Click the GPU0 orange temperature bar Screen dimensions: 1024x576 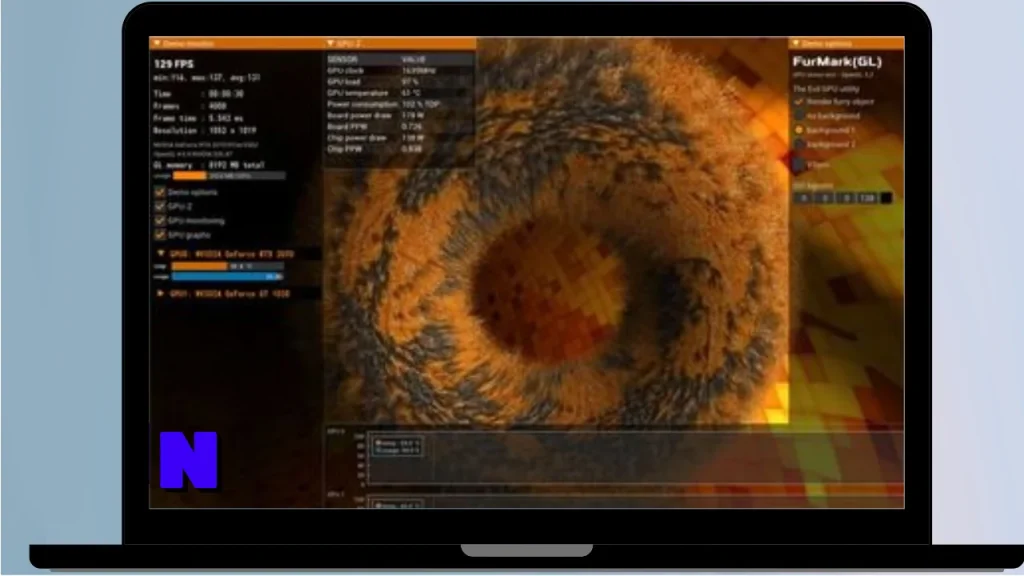coord(227,266)
